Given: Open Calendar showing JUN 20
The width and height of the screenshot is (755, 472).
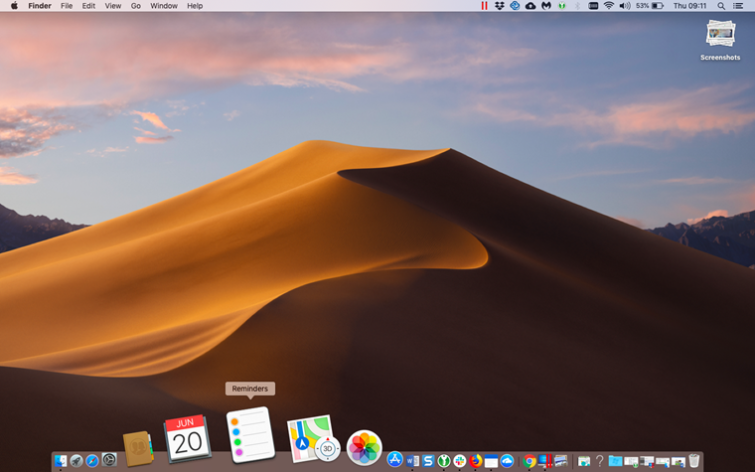Looking at the screenshot, I should click(x=187, y=439).
